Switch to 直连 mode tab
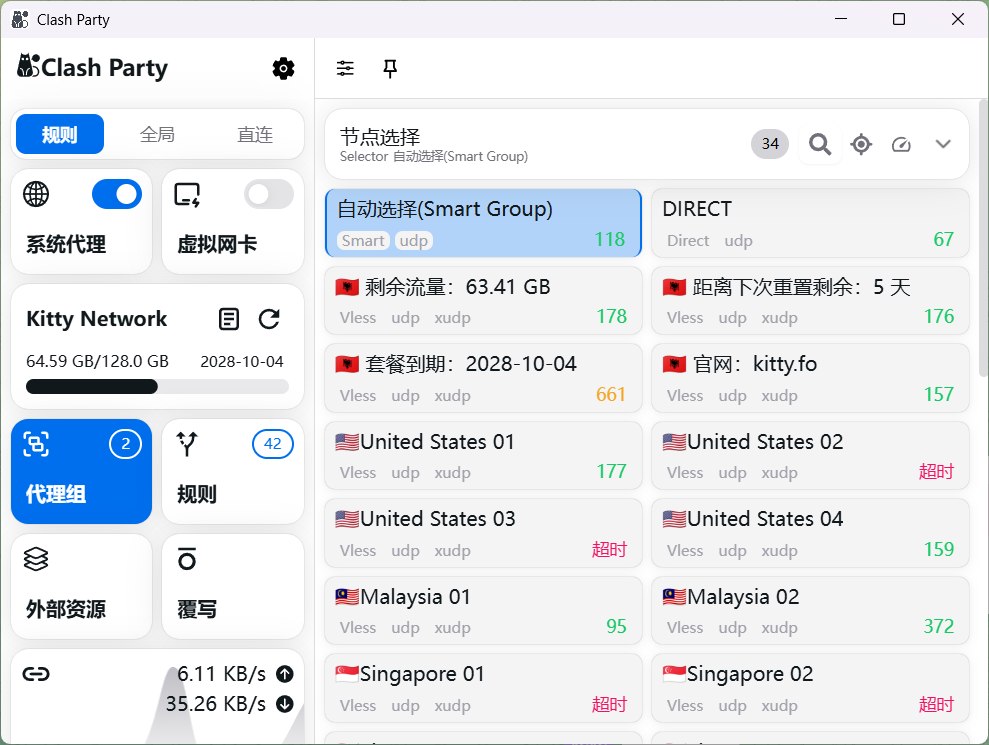 [255, 134]
